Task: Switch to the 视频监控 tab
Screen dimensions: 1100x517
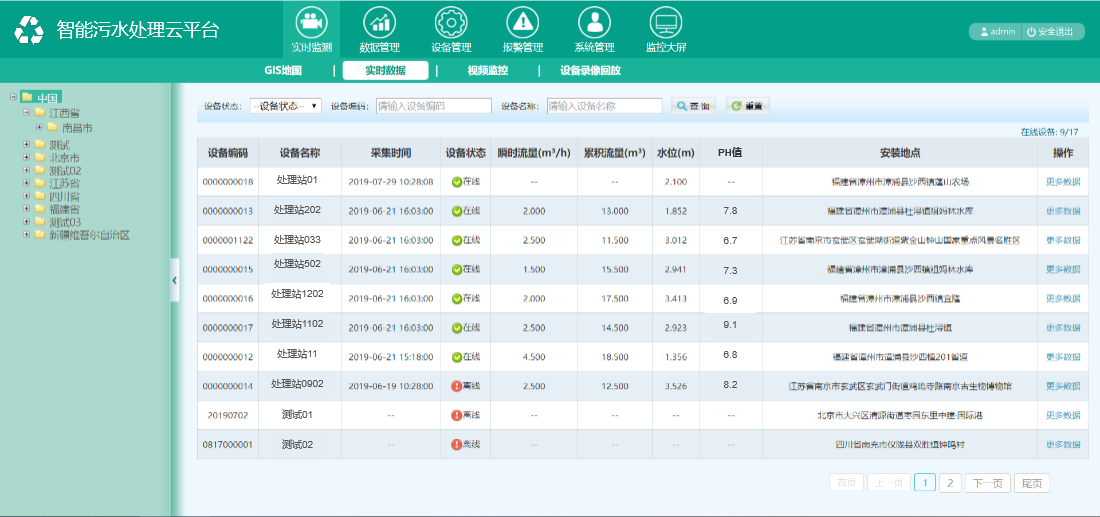Action: (x=487, y=71)
